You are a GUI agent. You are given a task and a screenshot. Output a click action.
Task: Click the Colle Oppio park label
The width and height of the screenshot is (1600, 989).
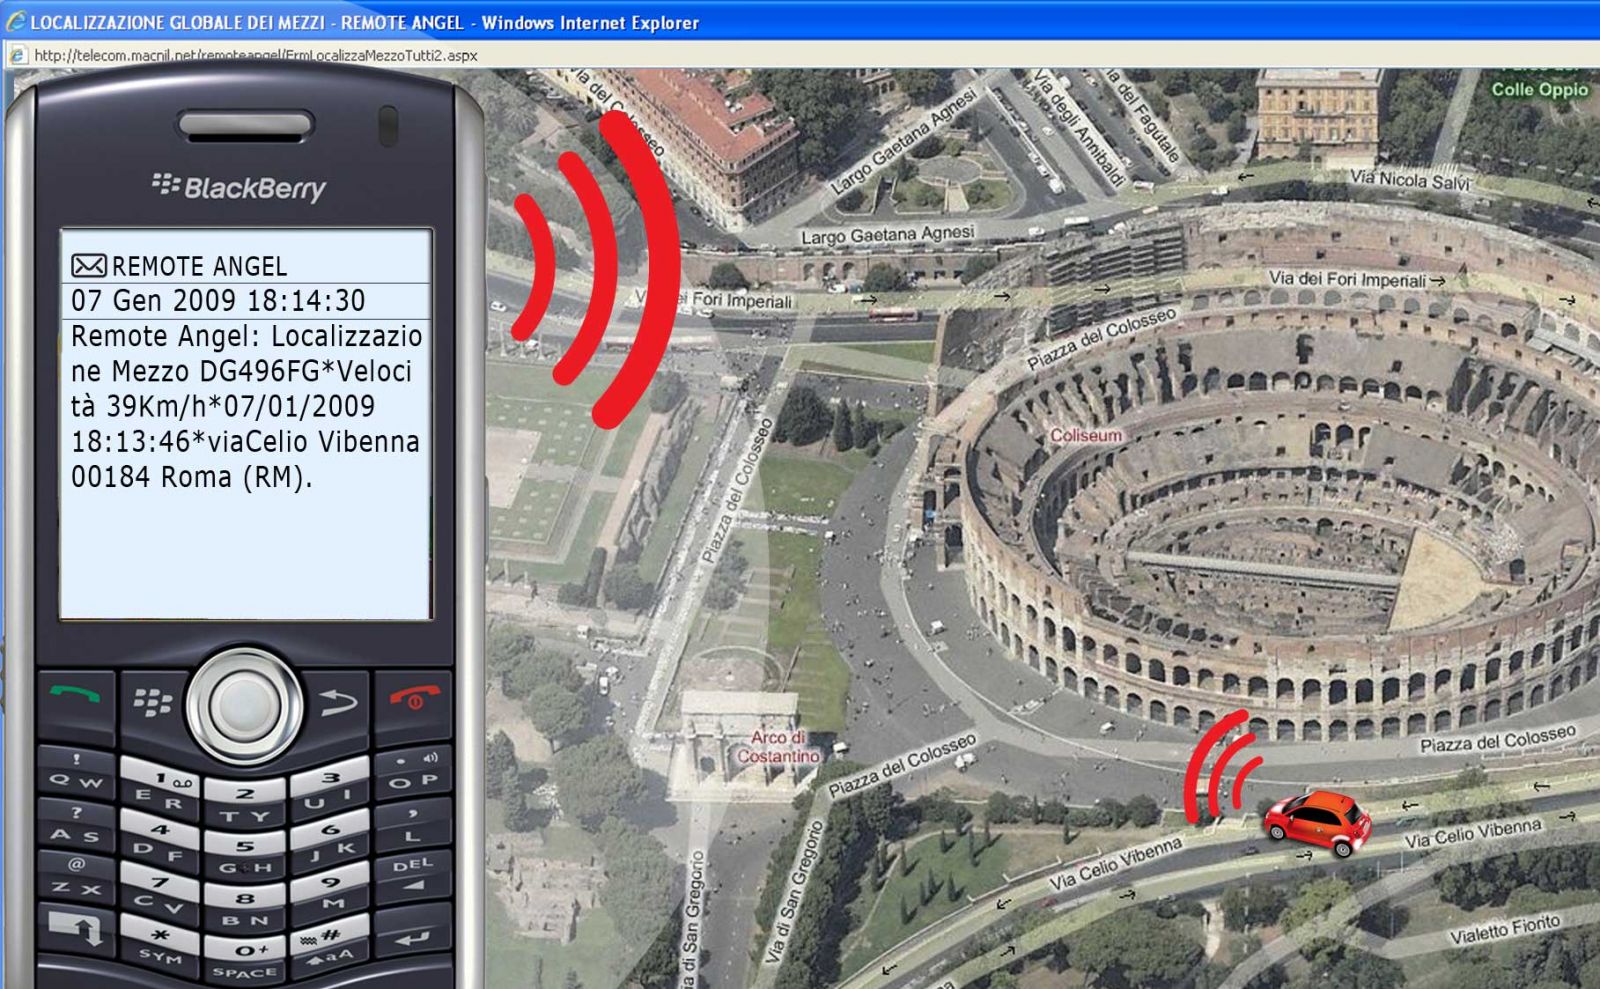[x=1540, y=89]
